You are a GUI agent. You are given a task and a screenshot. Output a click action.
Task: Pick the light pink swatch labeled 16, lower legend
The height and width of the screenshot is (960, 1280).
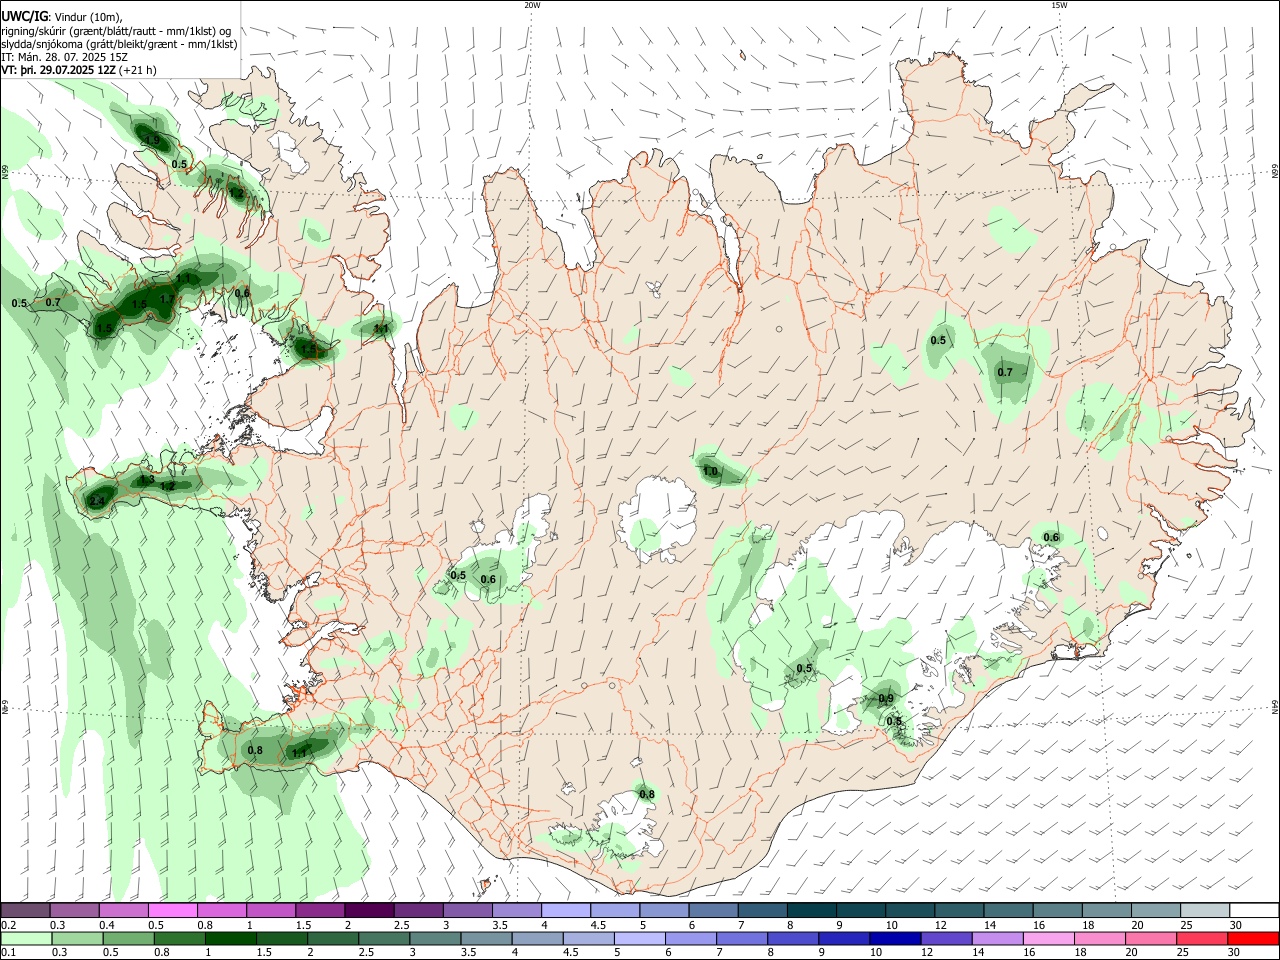pyautogui.click(x=1050, y=938)
